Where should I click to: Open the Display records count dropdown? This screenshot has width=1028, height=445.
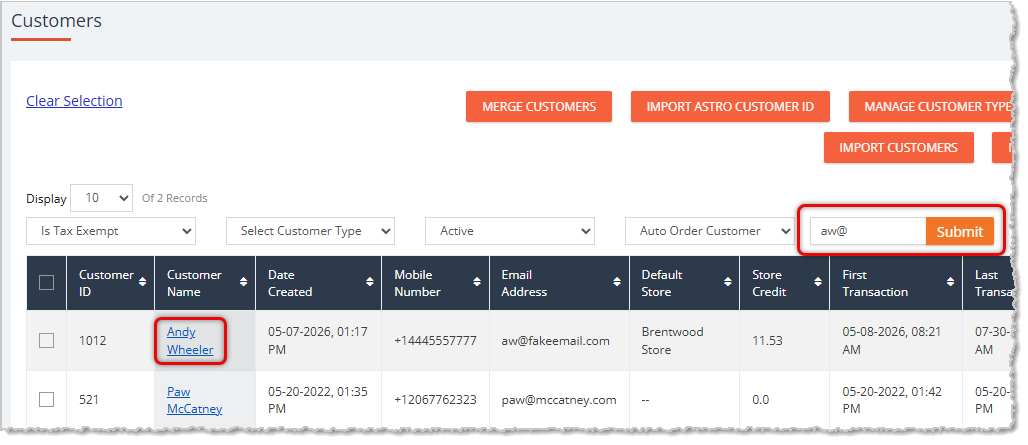click(102, 198)
